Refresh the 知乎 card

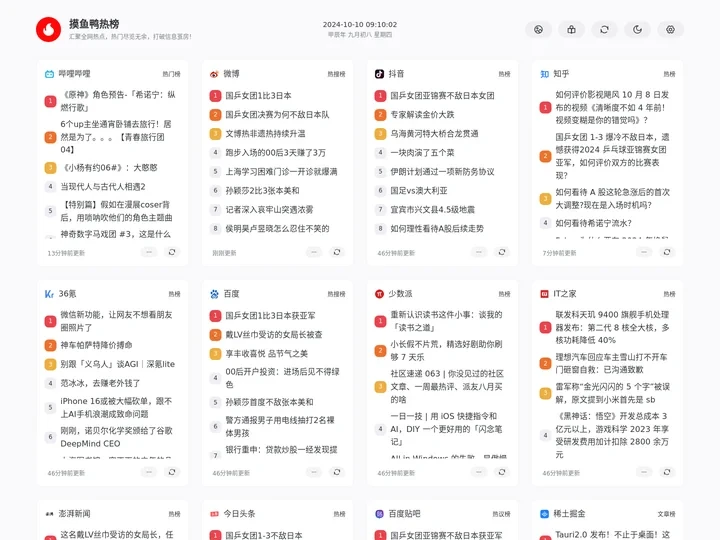[667, 252]
